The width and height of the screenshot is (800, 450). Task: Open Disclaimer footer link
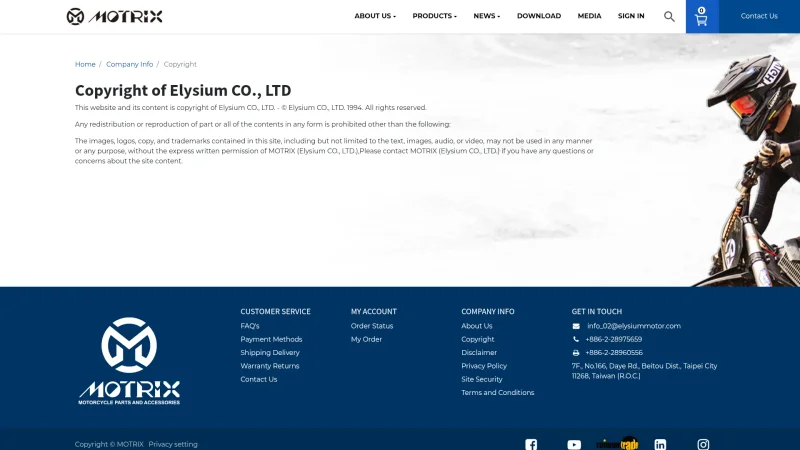coord(479,353)
